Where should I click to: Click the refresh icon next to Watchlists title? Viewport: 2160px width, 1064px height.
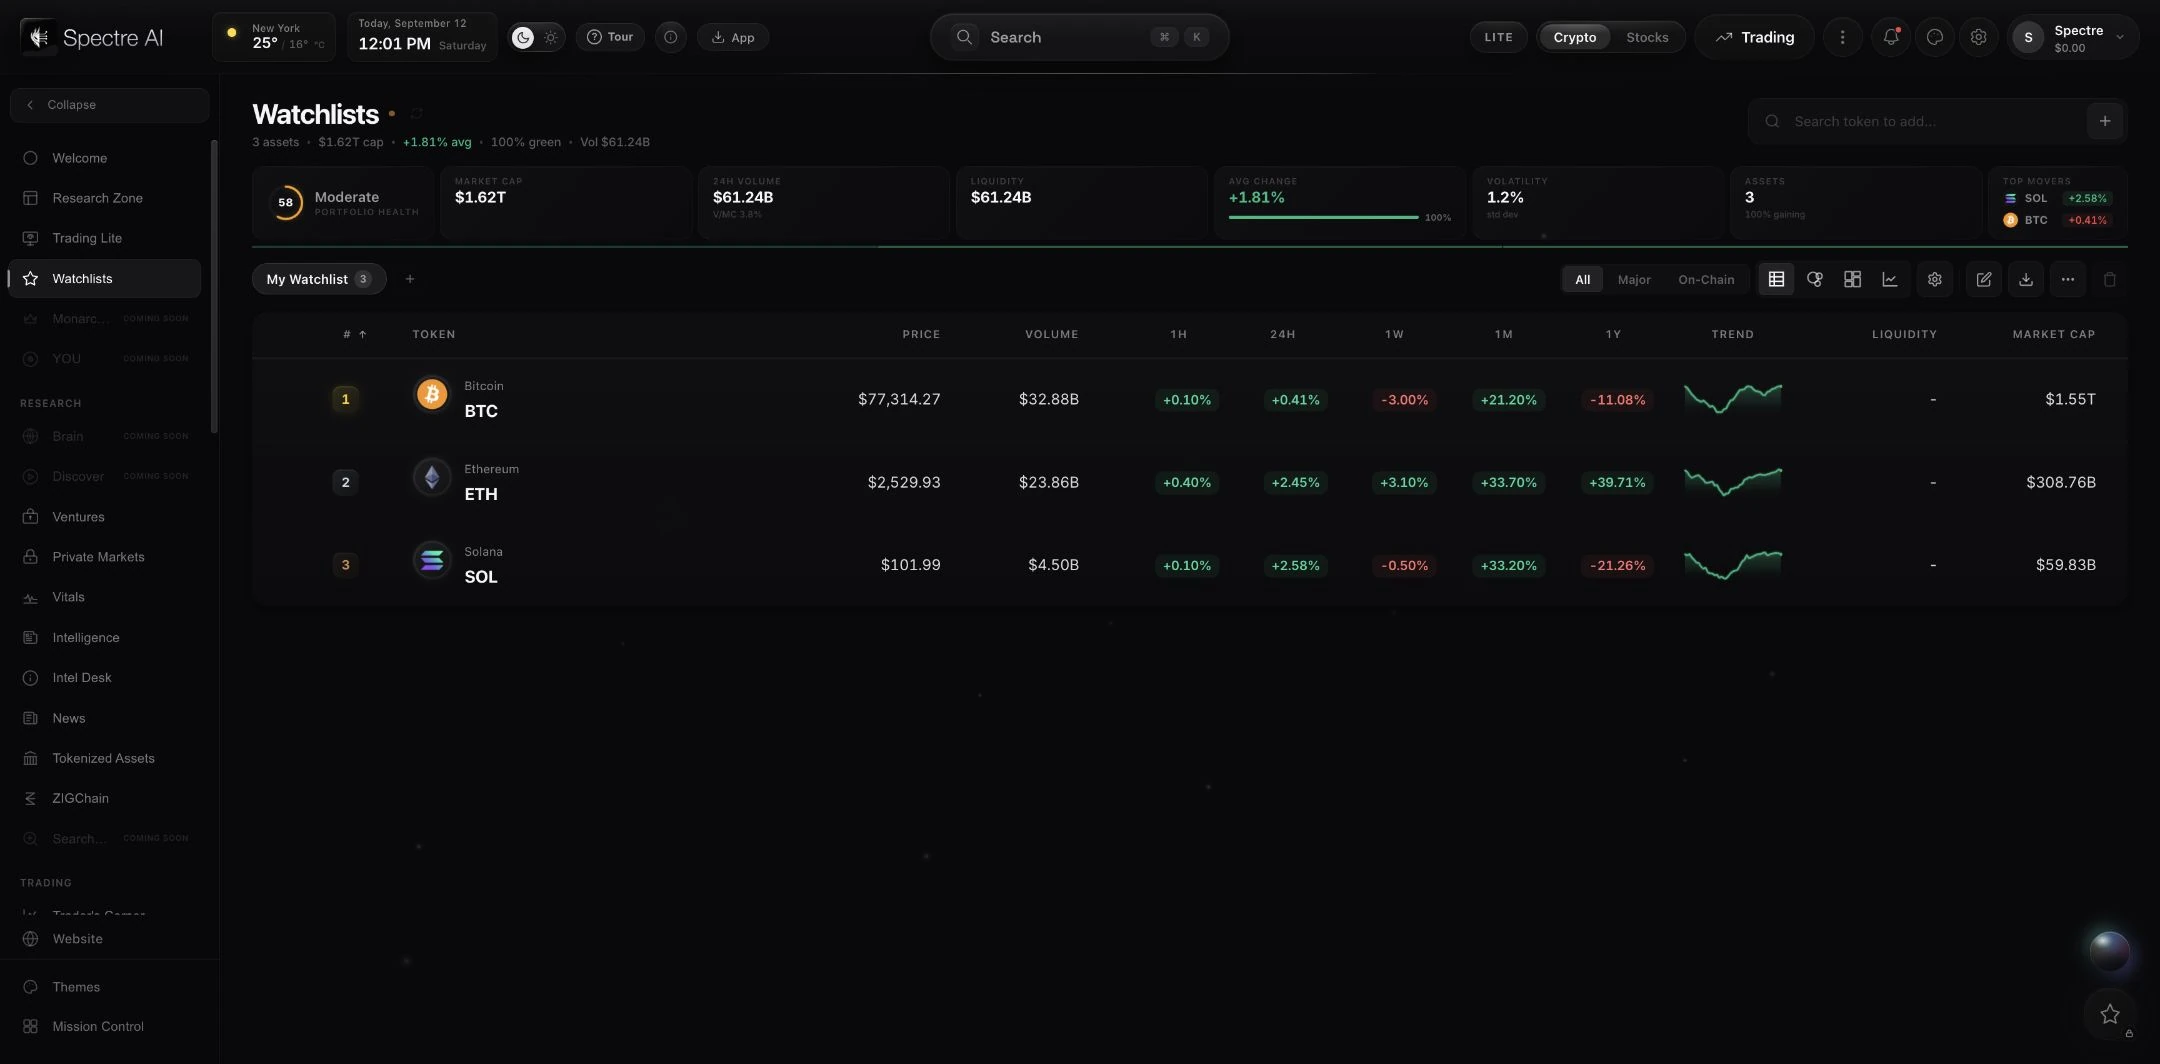(x=417, y=114)
